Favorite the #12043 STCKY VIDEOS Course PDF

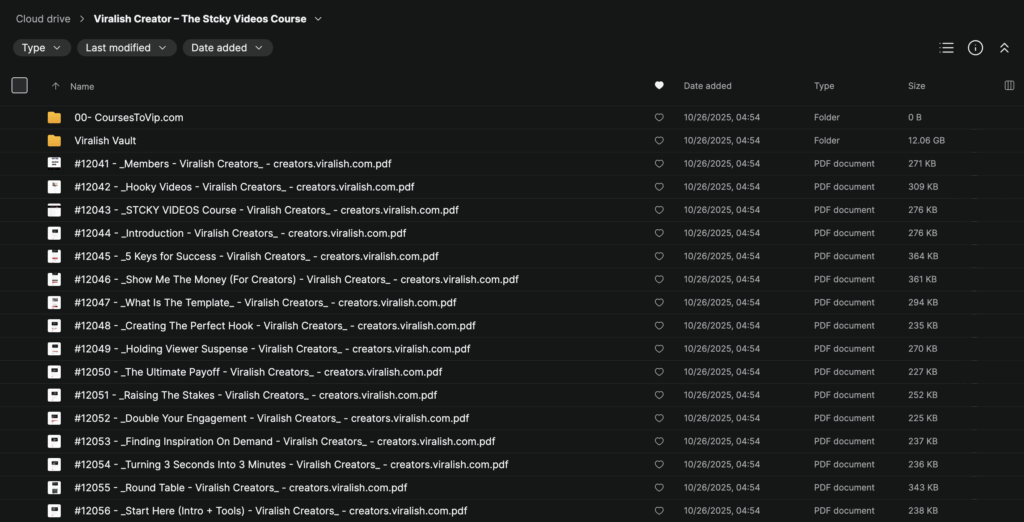[659, 210]
